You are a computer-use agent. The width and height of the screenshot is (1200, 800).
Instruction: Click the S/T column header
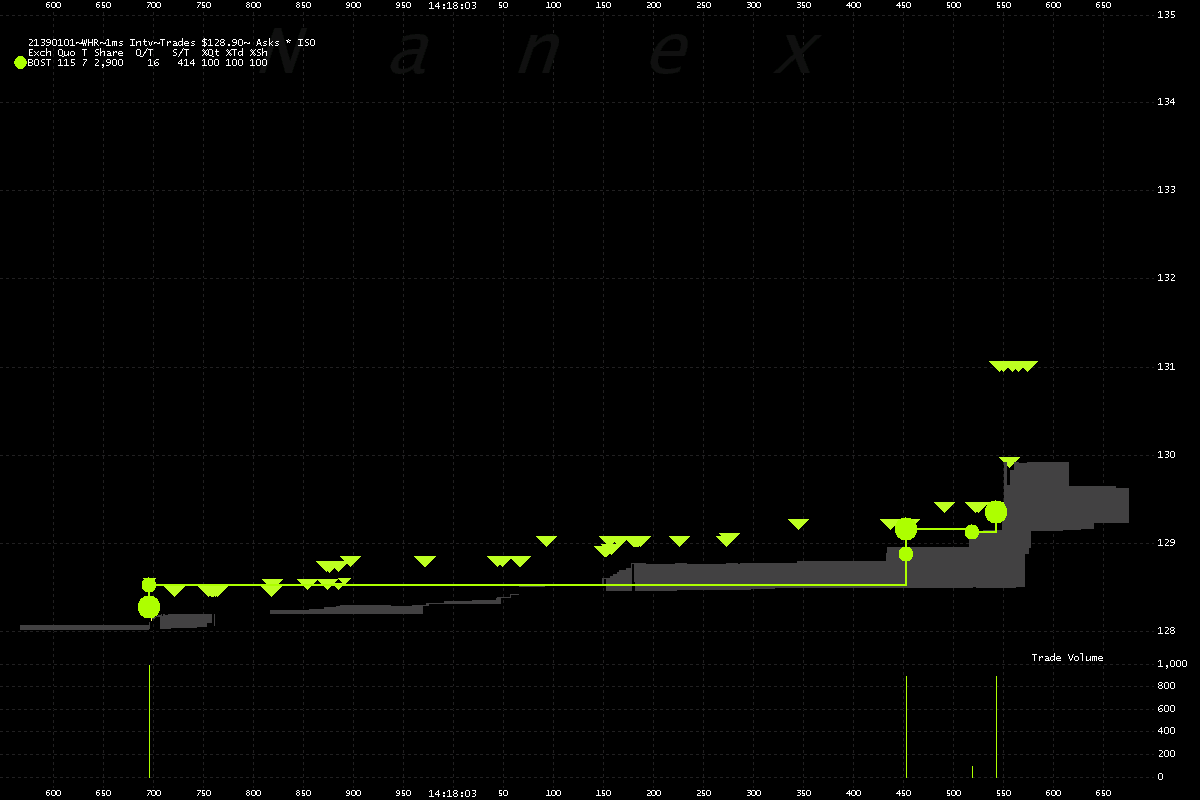click(x=181, y=52)
